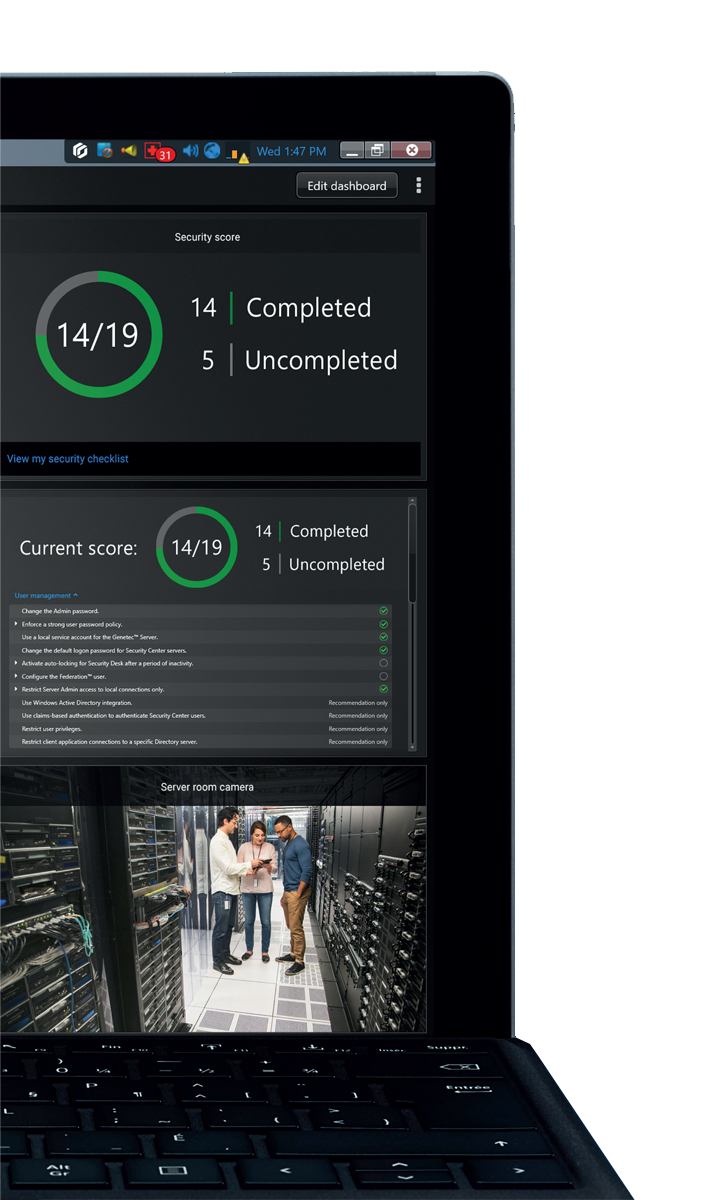Click the large '5 Uncompleted' text
The height and width of the screenshot is (1200, 708).
[x=299, y=360]
